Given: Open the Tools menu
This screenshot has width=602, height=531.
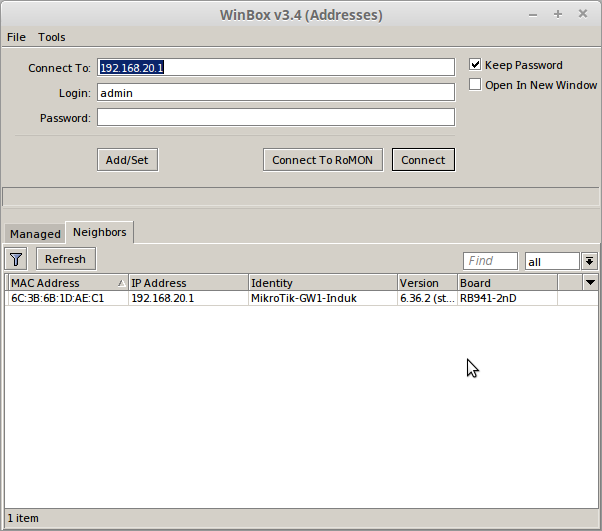Looking at the screenshot, I should (x=51, y=37).
